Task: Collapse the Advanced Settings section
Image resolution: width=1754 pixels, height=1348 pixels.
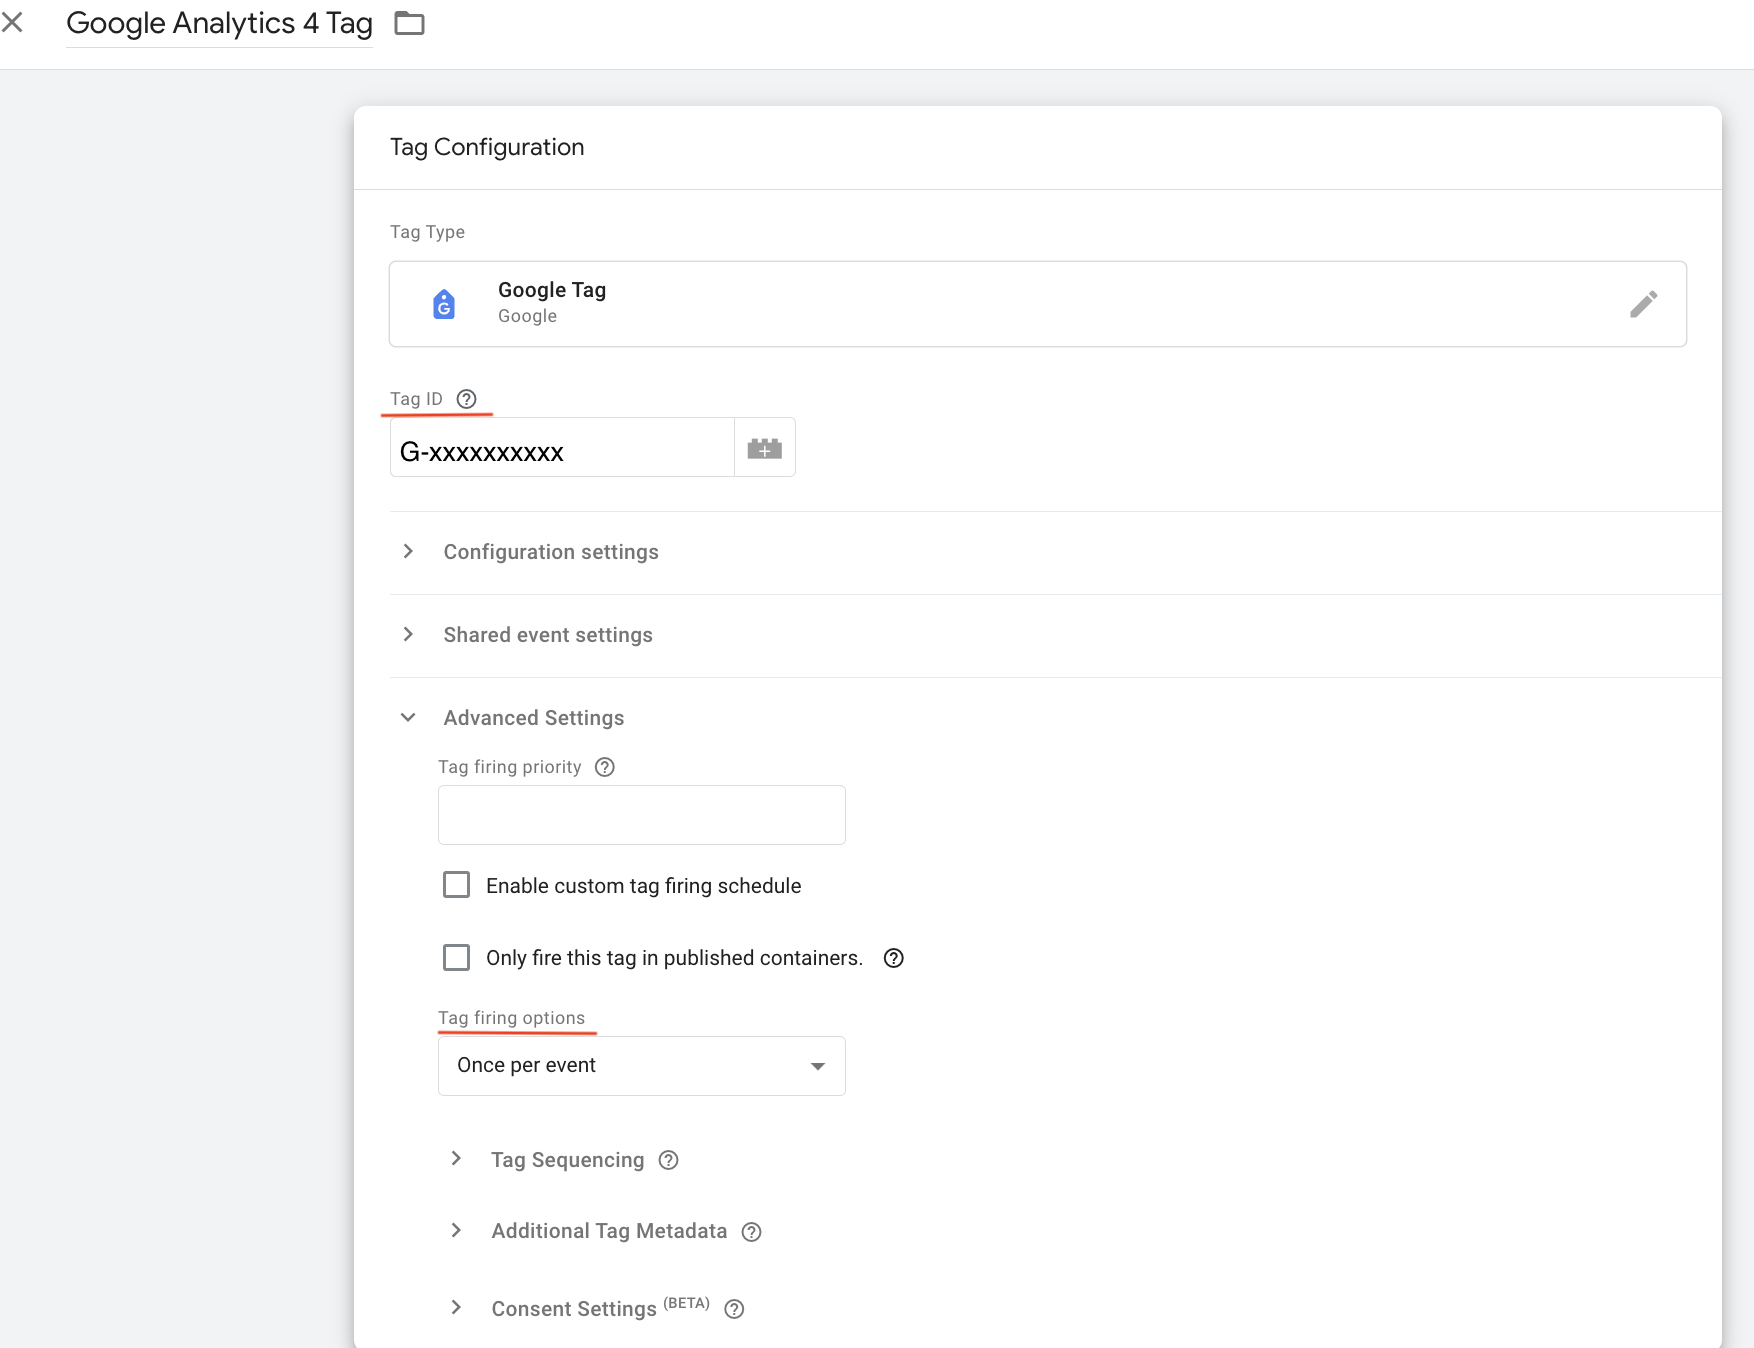Action: pos(533,718)
